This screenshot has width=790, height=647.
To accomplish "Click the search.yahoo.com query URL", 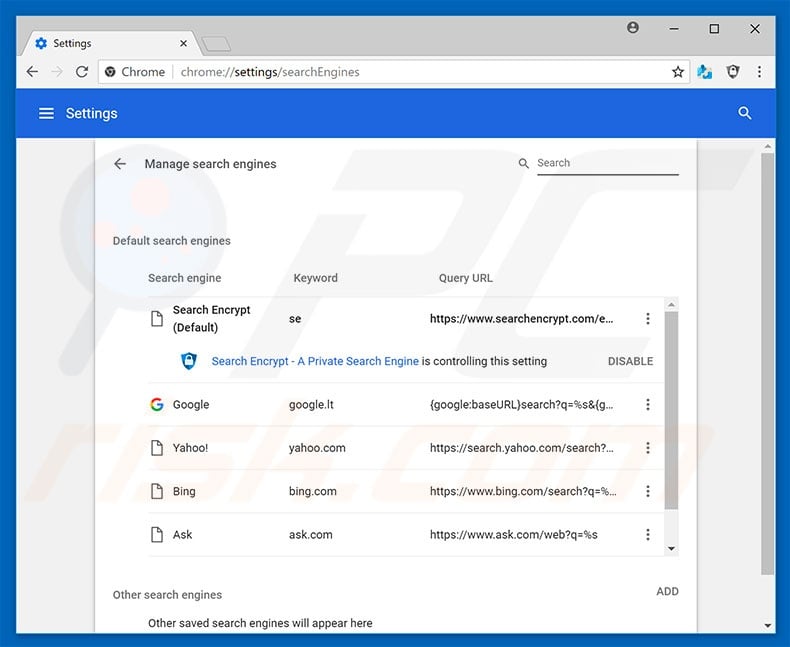I will coord(521,448).
